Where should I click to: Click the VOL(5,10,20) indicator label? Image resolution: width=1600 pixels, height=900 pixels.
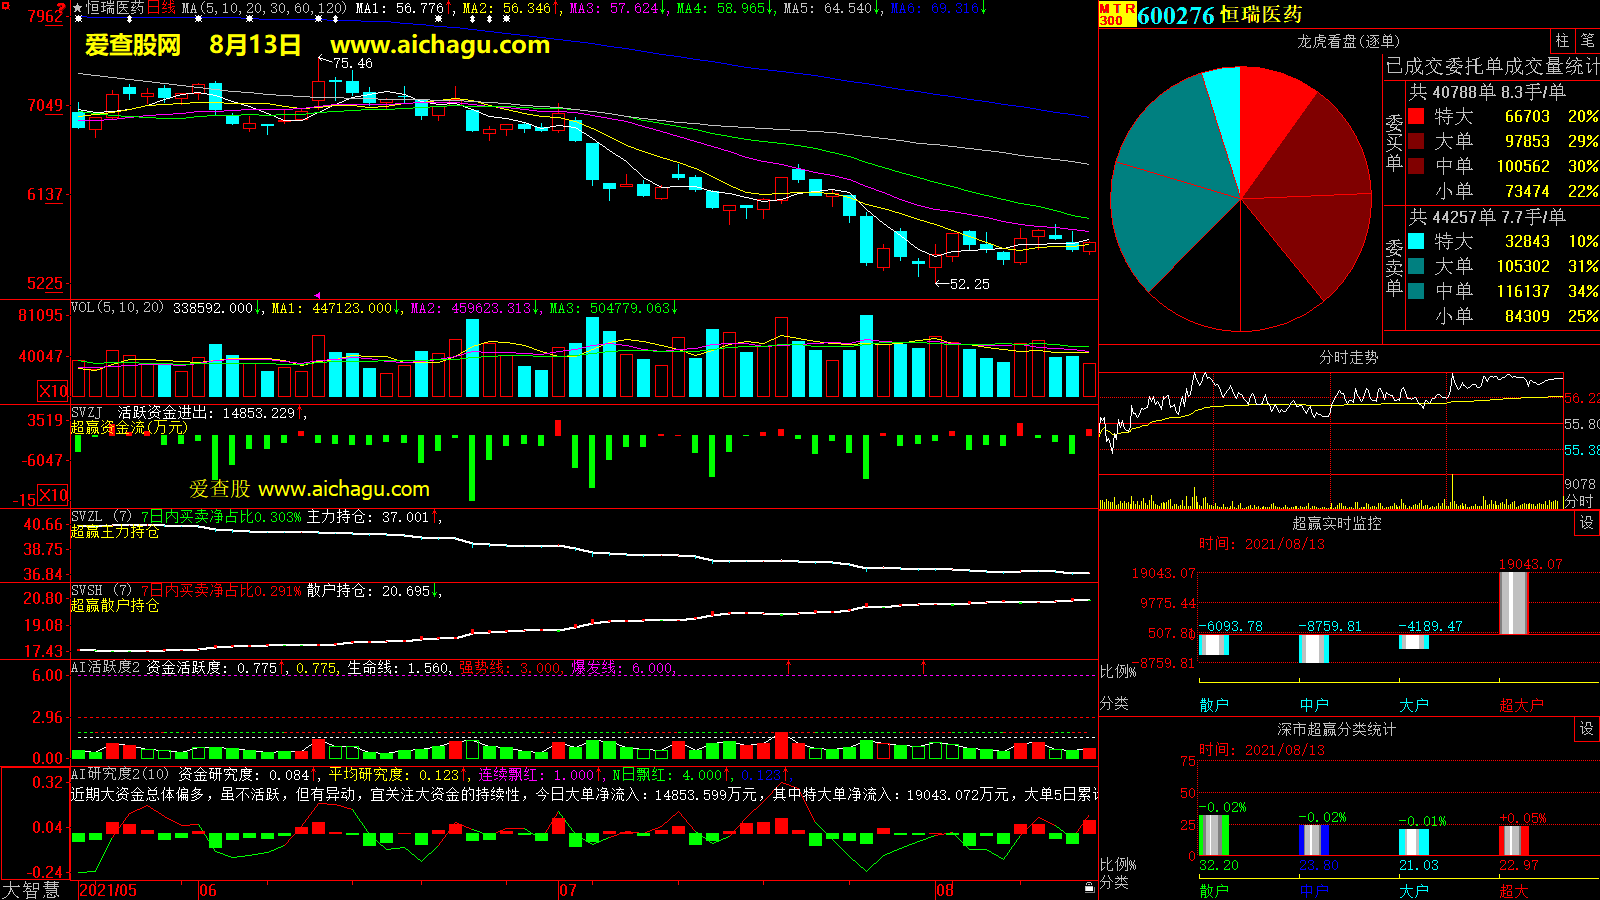117,308
